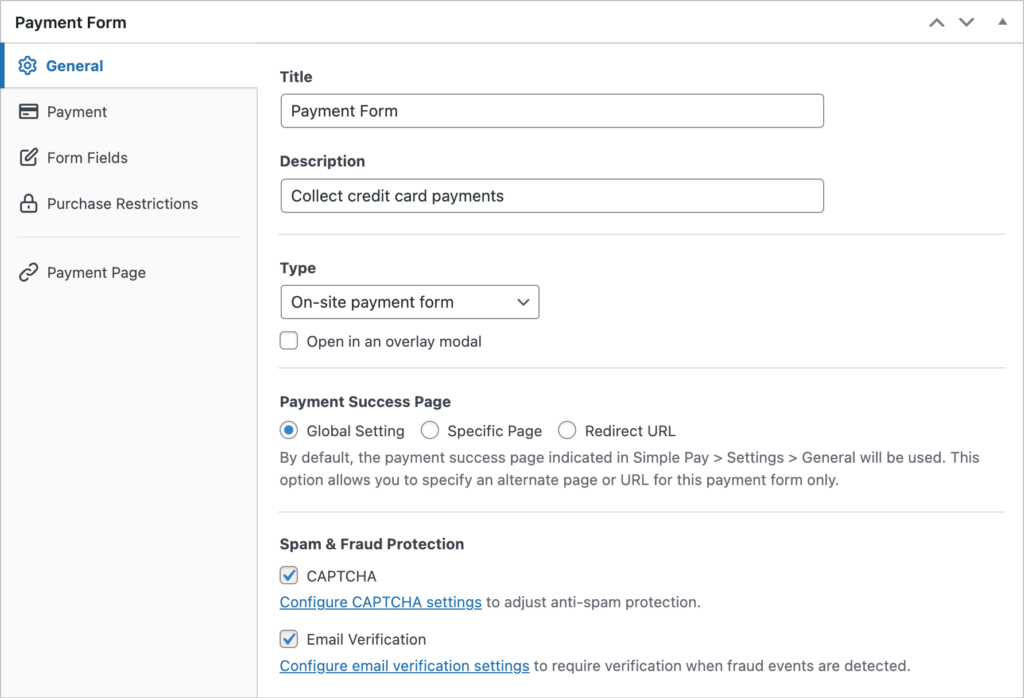Choose the Redirect URL radio option
Screen dimensions: 1024x698
pos(567,431)
